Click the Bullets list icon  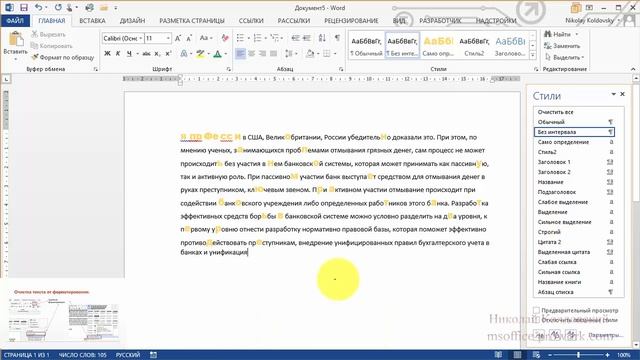tap(240, 38)
